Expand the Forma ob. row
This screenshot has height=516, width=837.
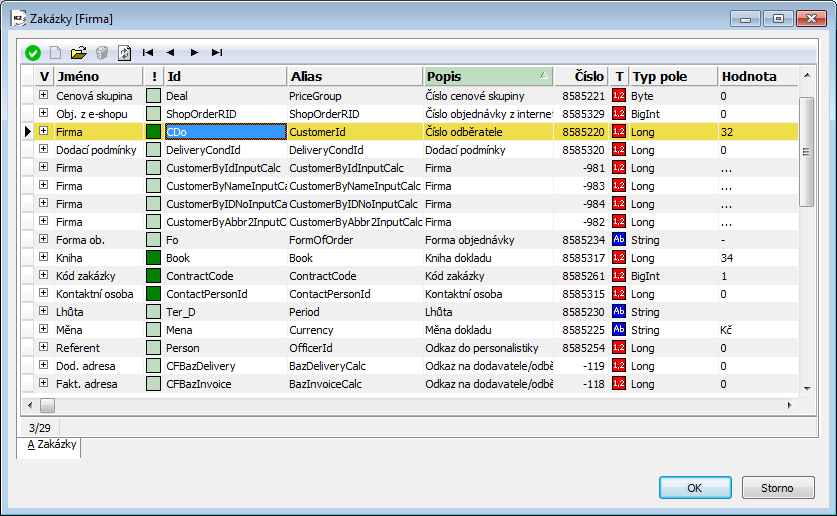pyautogui.click(x=43, y=239)
